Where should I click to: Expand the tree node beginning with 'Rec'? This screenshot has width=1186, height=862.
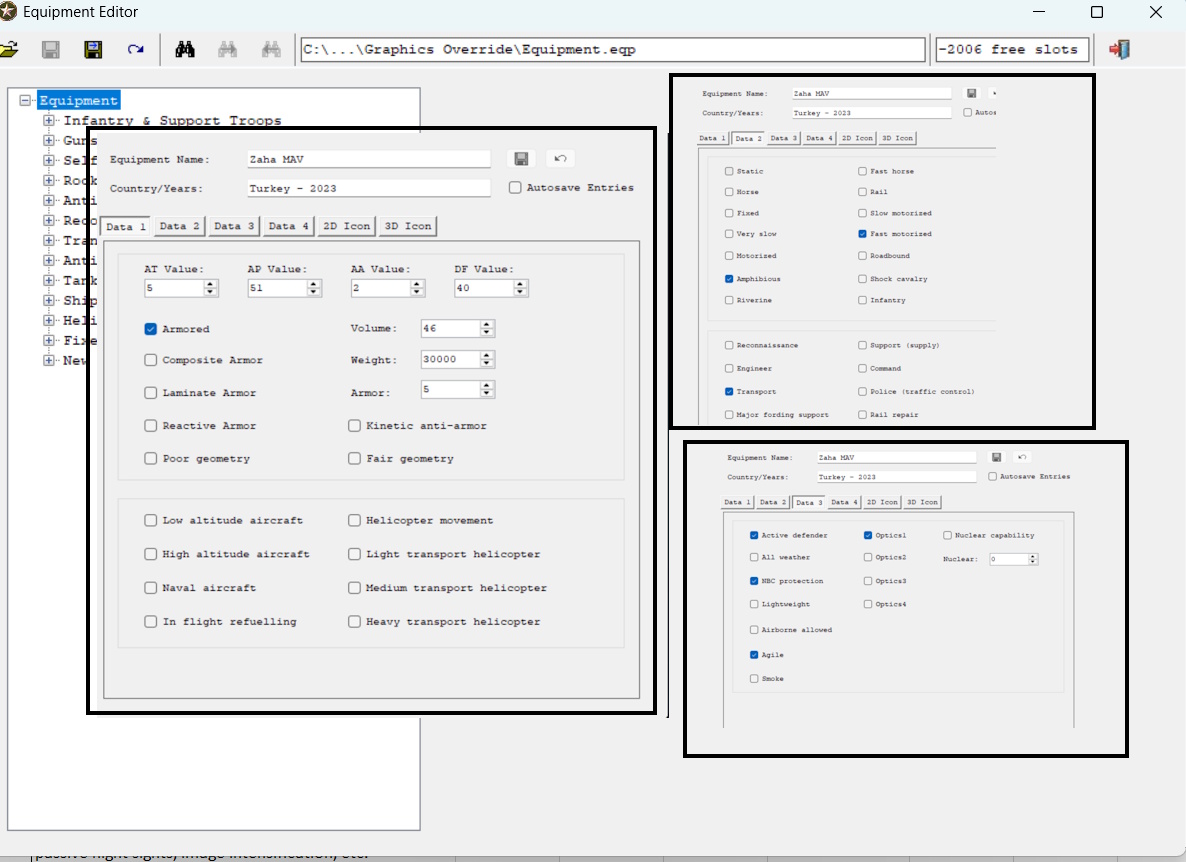(x=48, y=220)
